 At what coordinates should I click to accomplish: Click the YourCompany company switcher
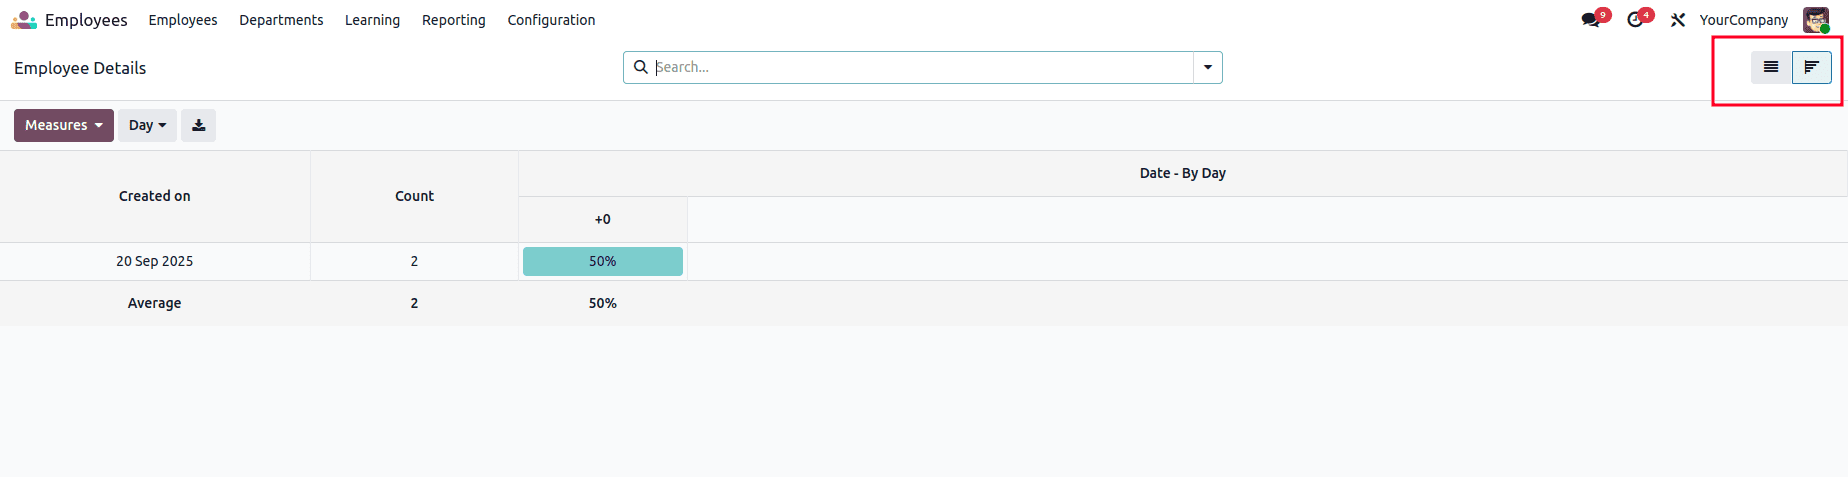1743,20
